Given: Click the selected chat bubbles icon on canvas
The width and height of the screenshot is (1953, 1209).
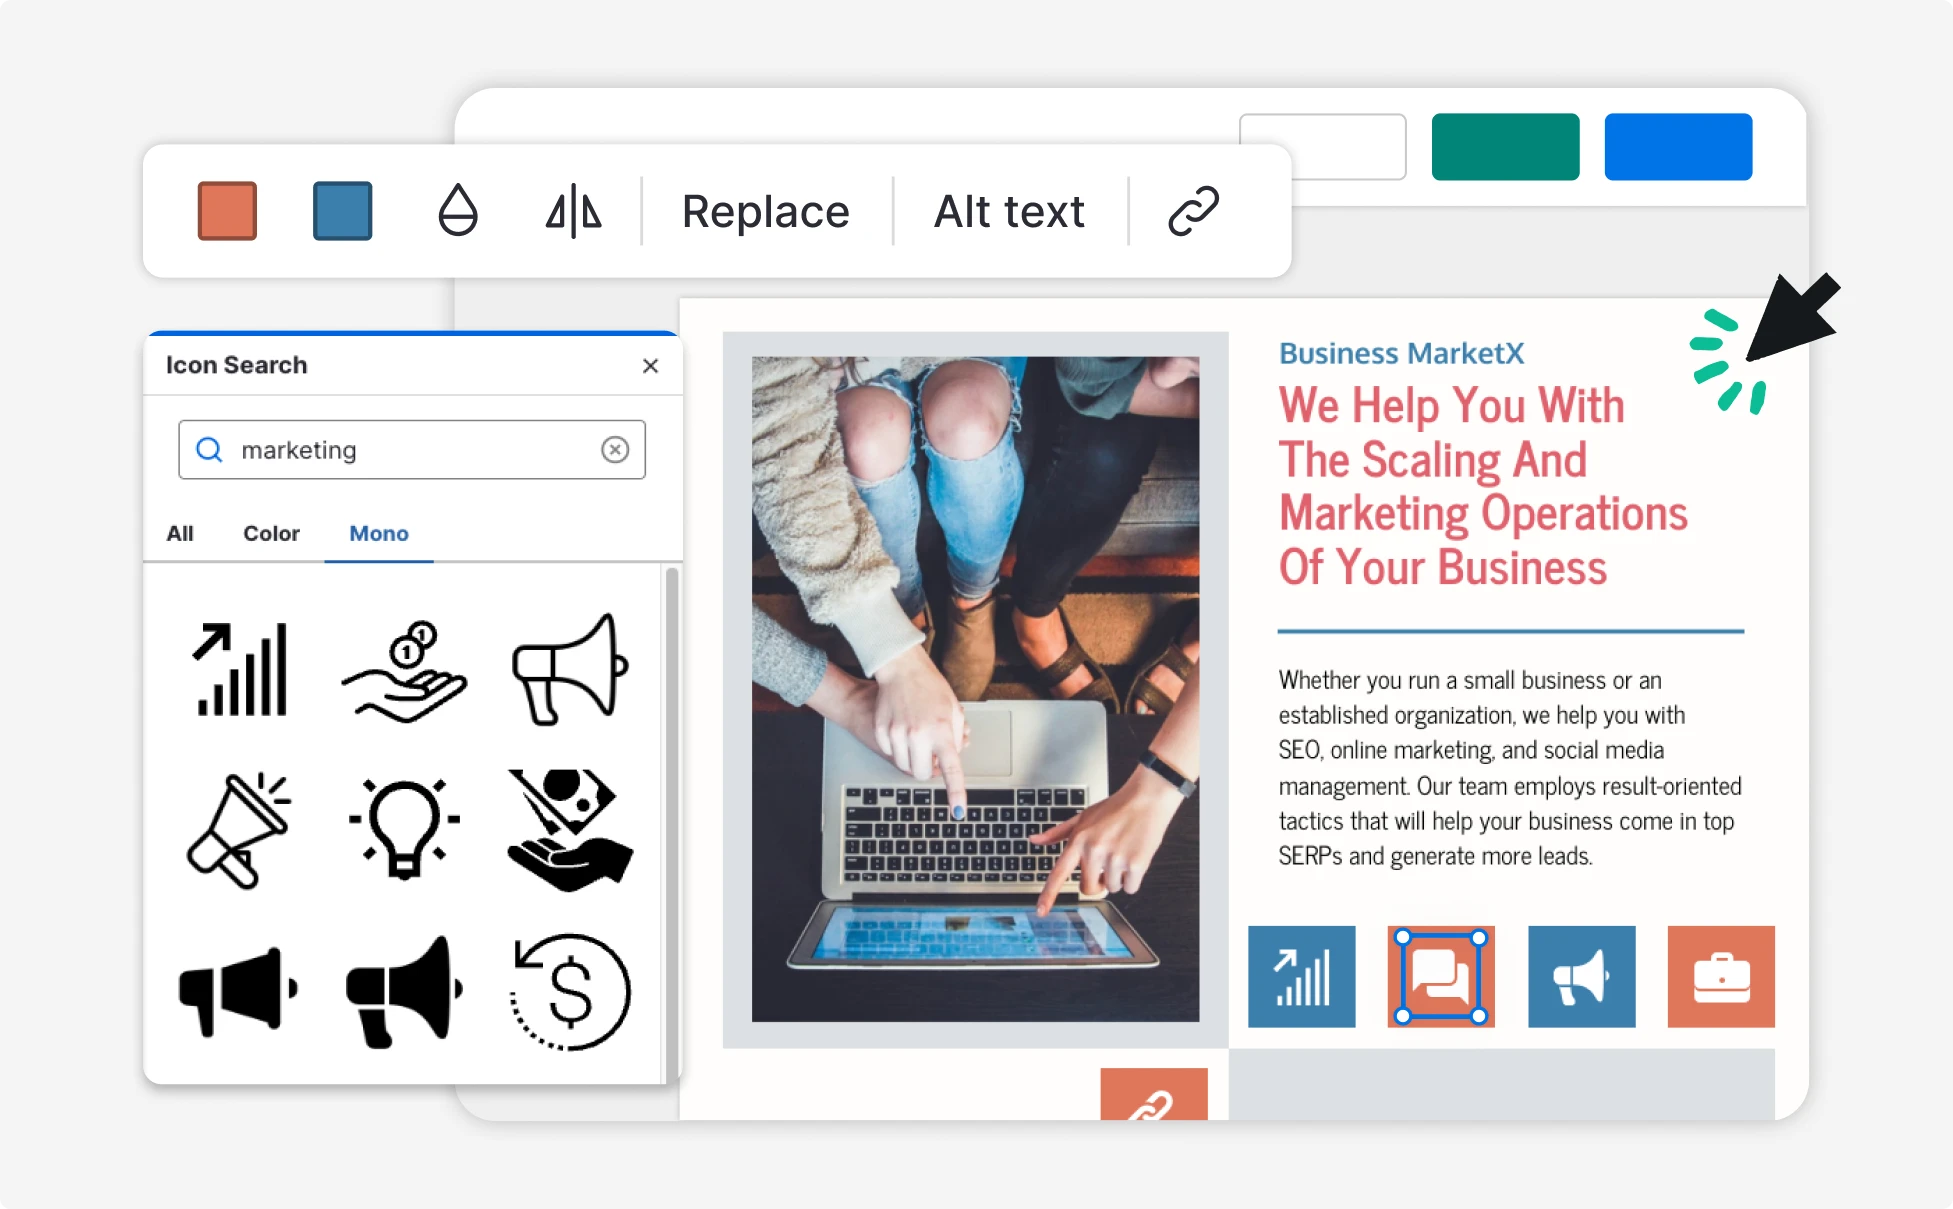Looking at the screenshot, I should 1440,977.
